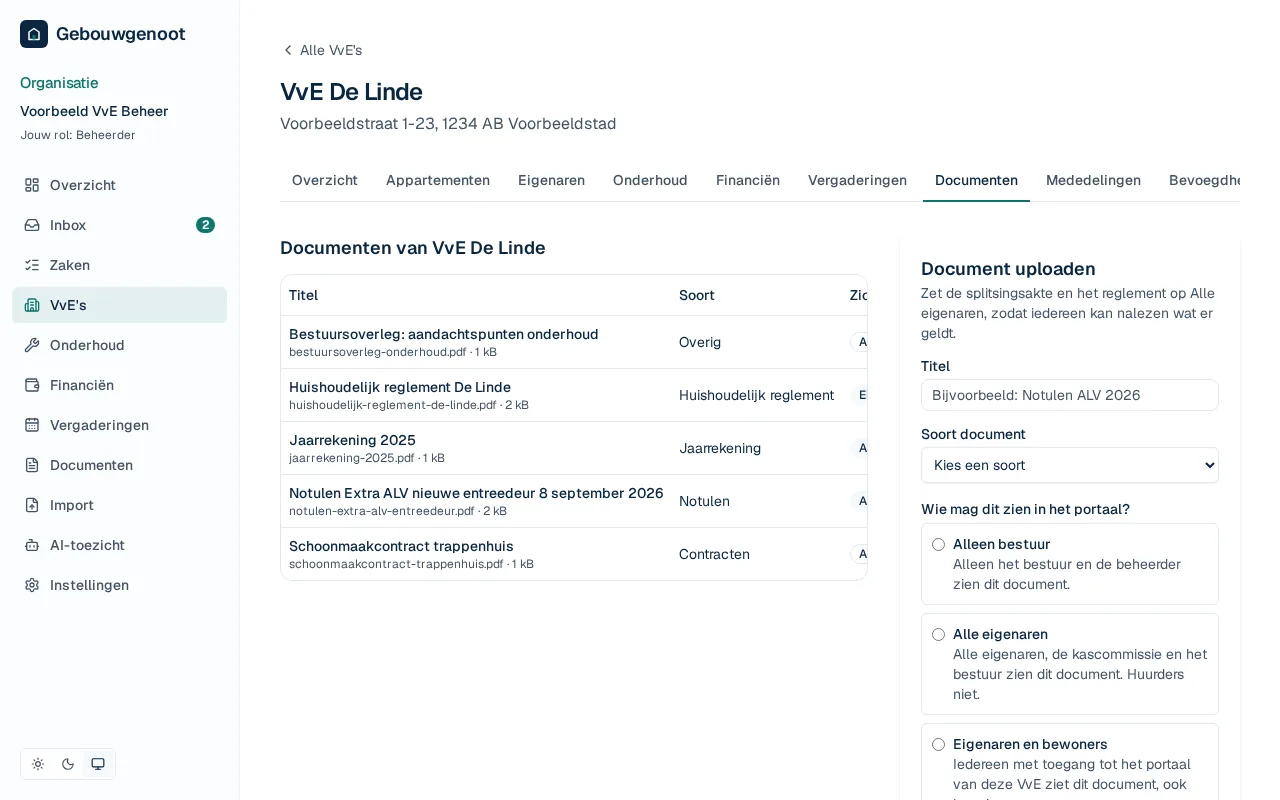Click the Zaken checklist icon in sidebar
The height and width of the screenshot is (800, 1280).
pos(32,265)
